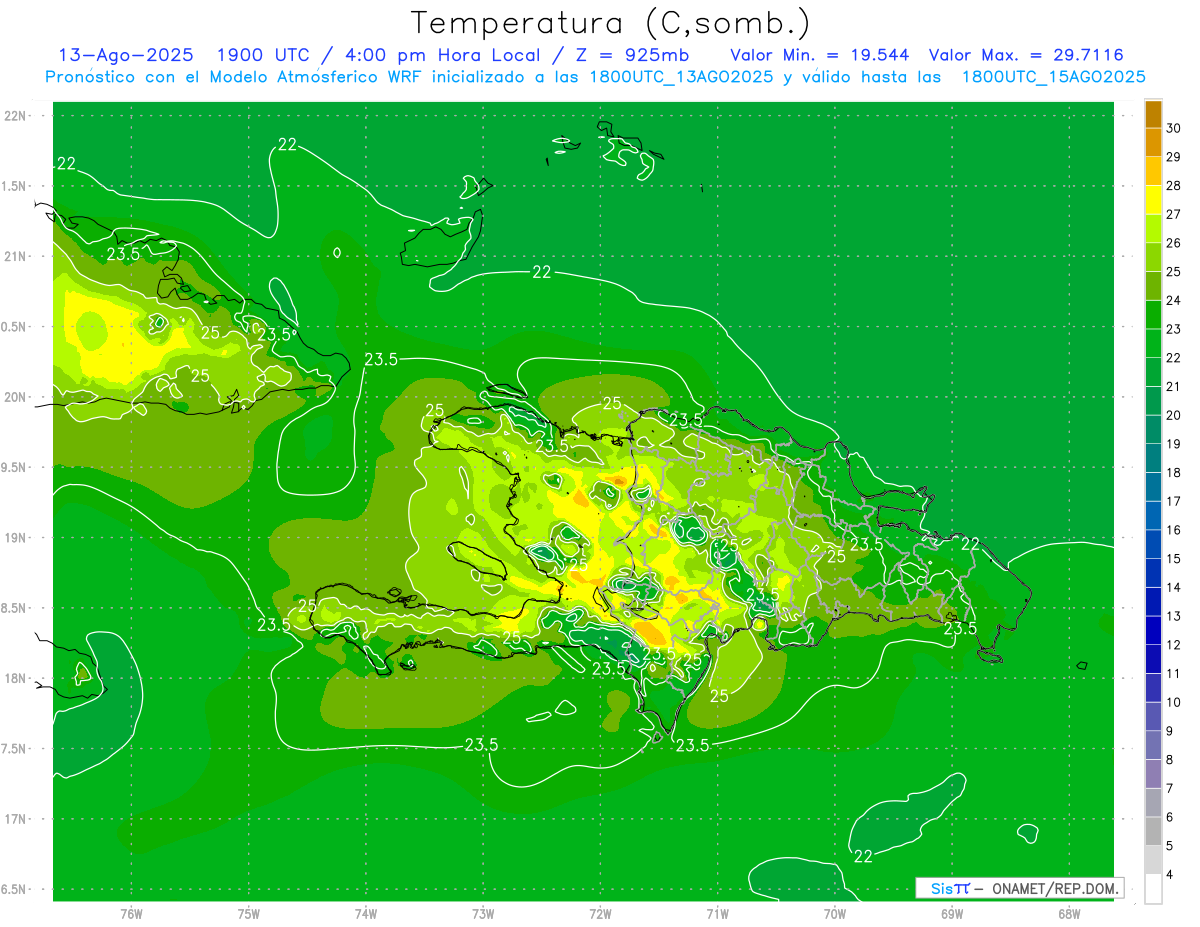Click the color bar label "30"

[x=1174, y=128]
